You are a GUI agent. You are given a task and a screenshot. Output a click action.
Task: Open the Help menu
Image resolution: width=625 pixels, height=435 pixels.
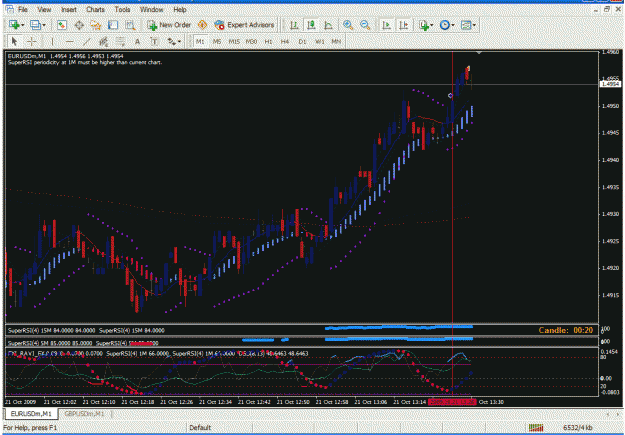[180, 9]
